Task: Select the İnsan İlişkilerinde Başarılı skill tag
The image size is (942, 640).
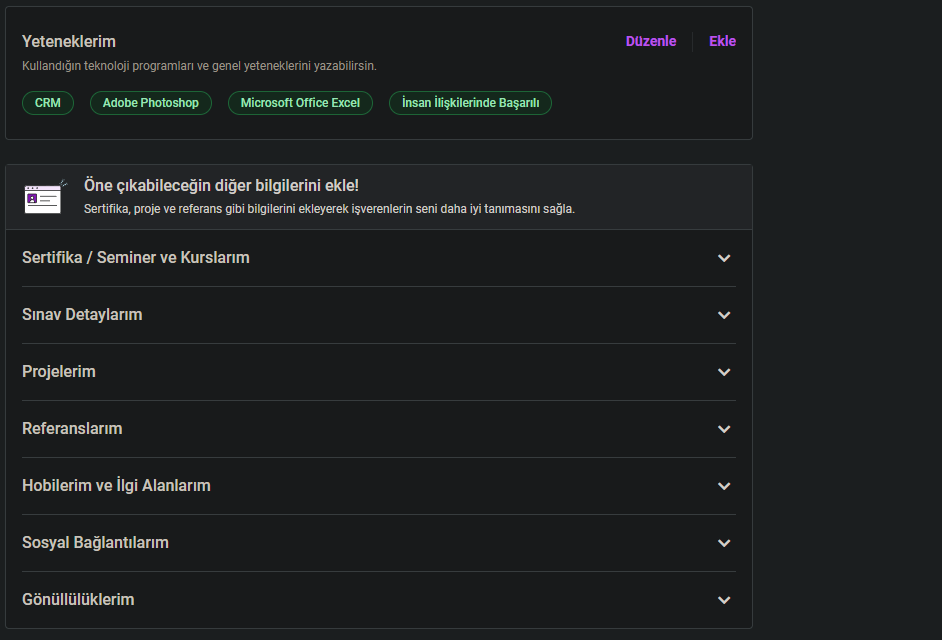Action: coord(470,103)
